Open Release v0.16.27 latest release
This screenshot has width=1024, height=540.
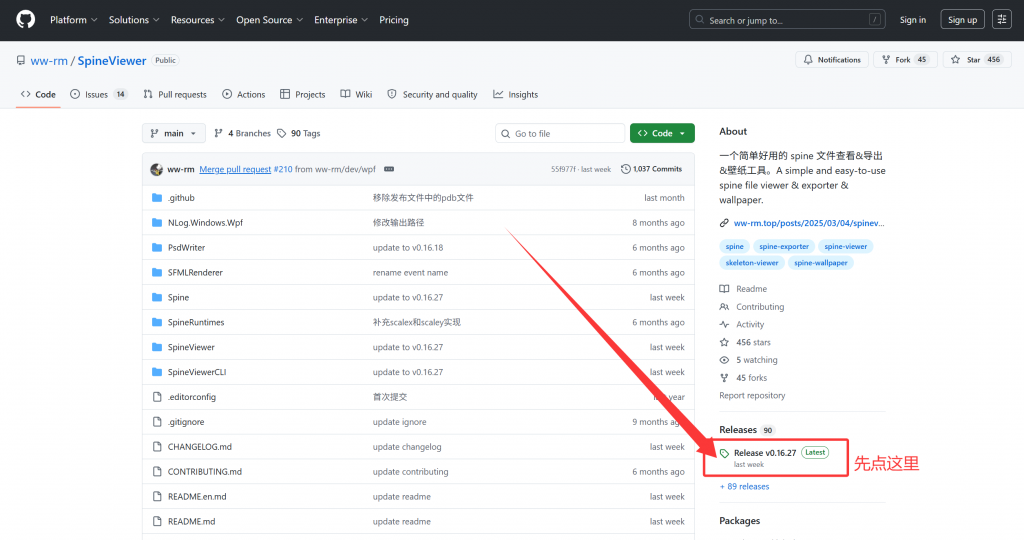(x=765, y=453)
